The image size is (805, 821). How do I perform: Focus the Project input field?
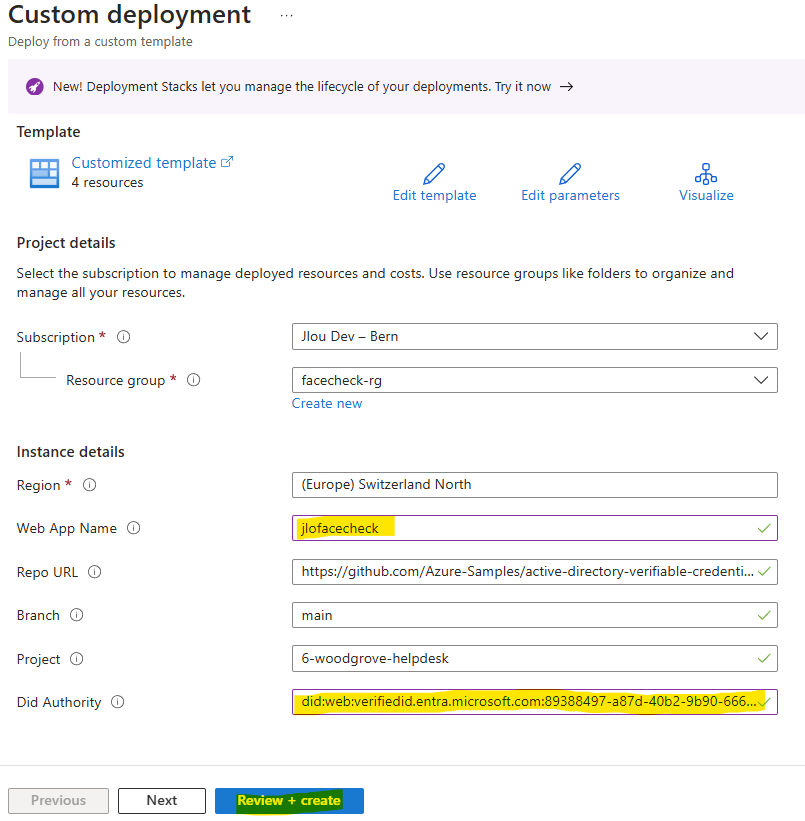[x=535, y=659]
